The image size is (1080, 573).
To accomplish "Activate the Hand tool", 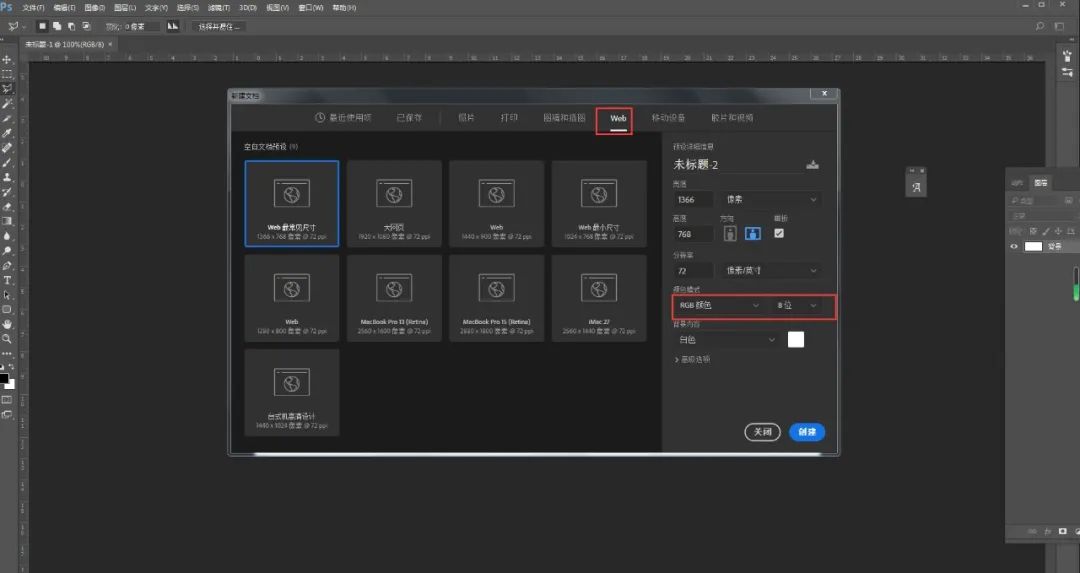I will pyautogui.click(x=7, y=324).
